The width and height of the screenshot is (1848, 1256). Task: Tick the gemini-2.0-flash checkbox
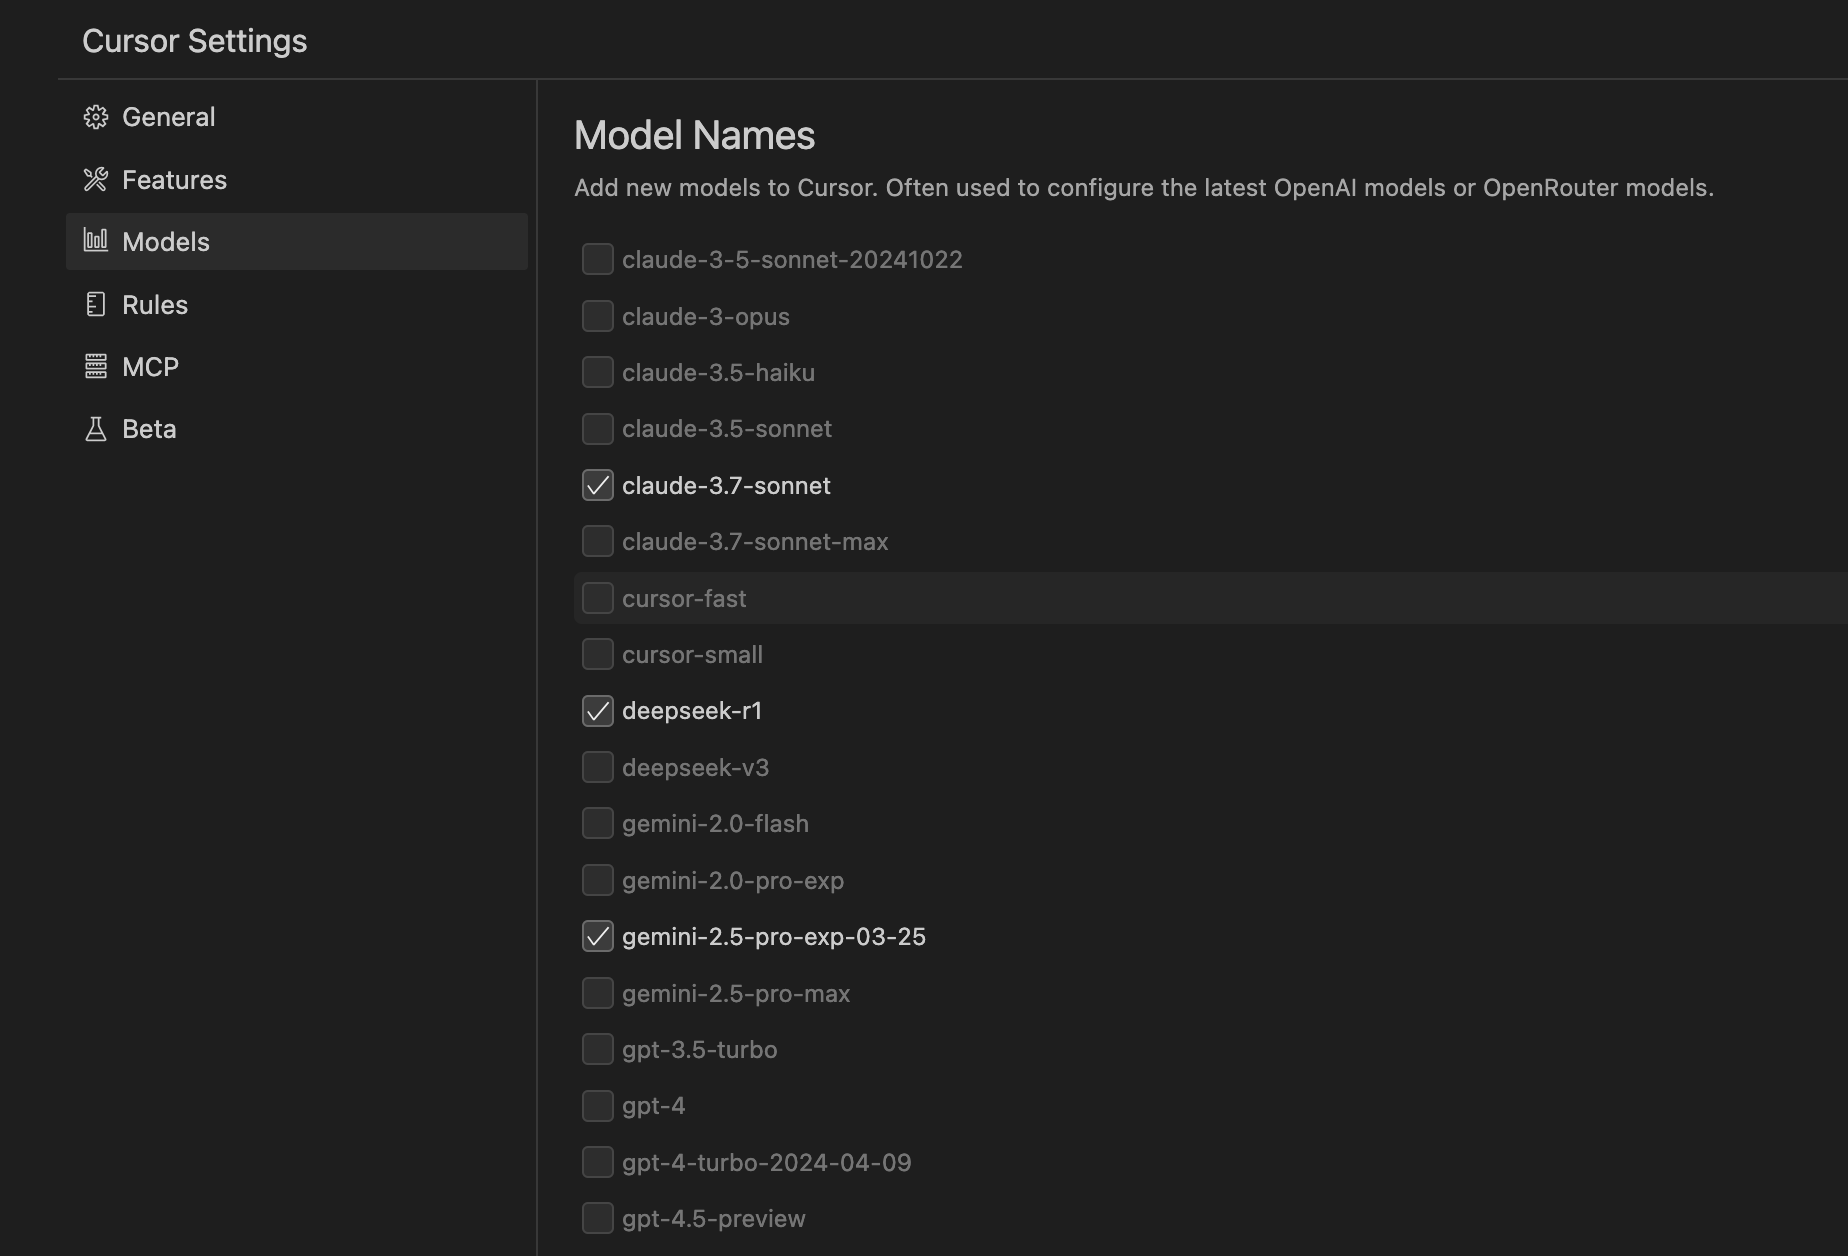click(598, 823)
